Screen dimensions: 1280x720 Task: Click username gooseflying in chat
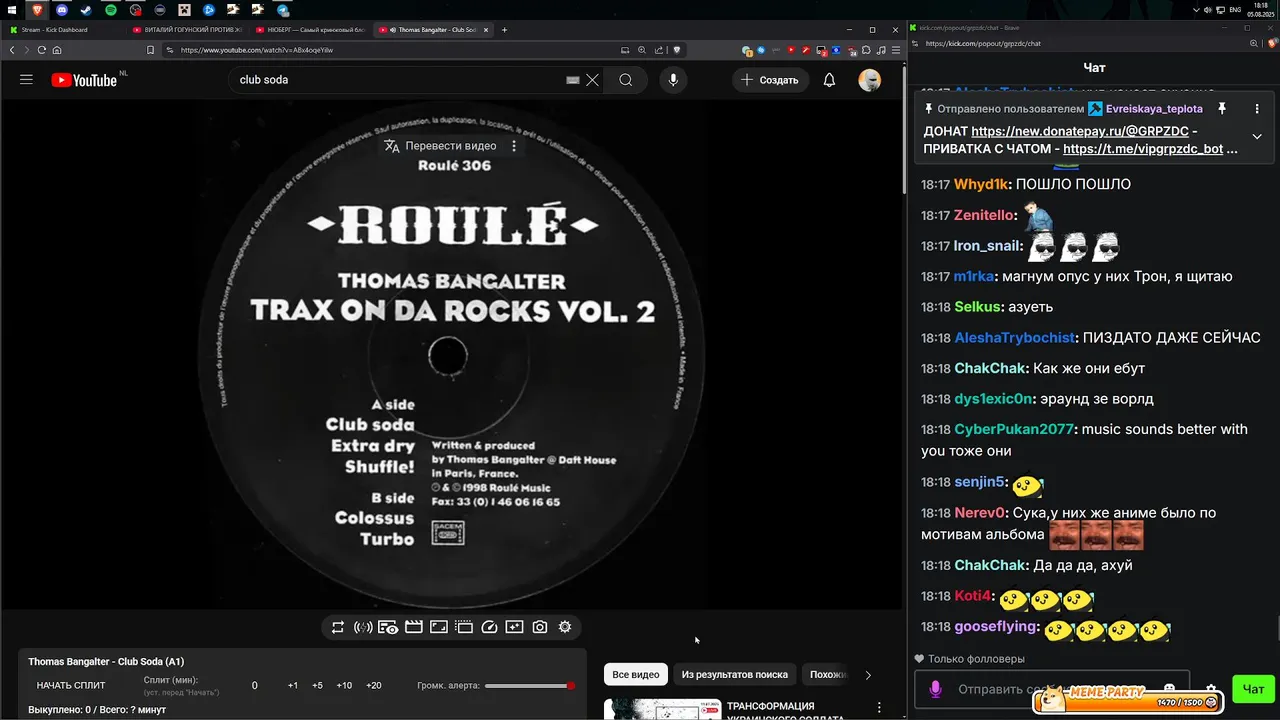(x=996, y=627)
